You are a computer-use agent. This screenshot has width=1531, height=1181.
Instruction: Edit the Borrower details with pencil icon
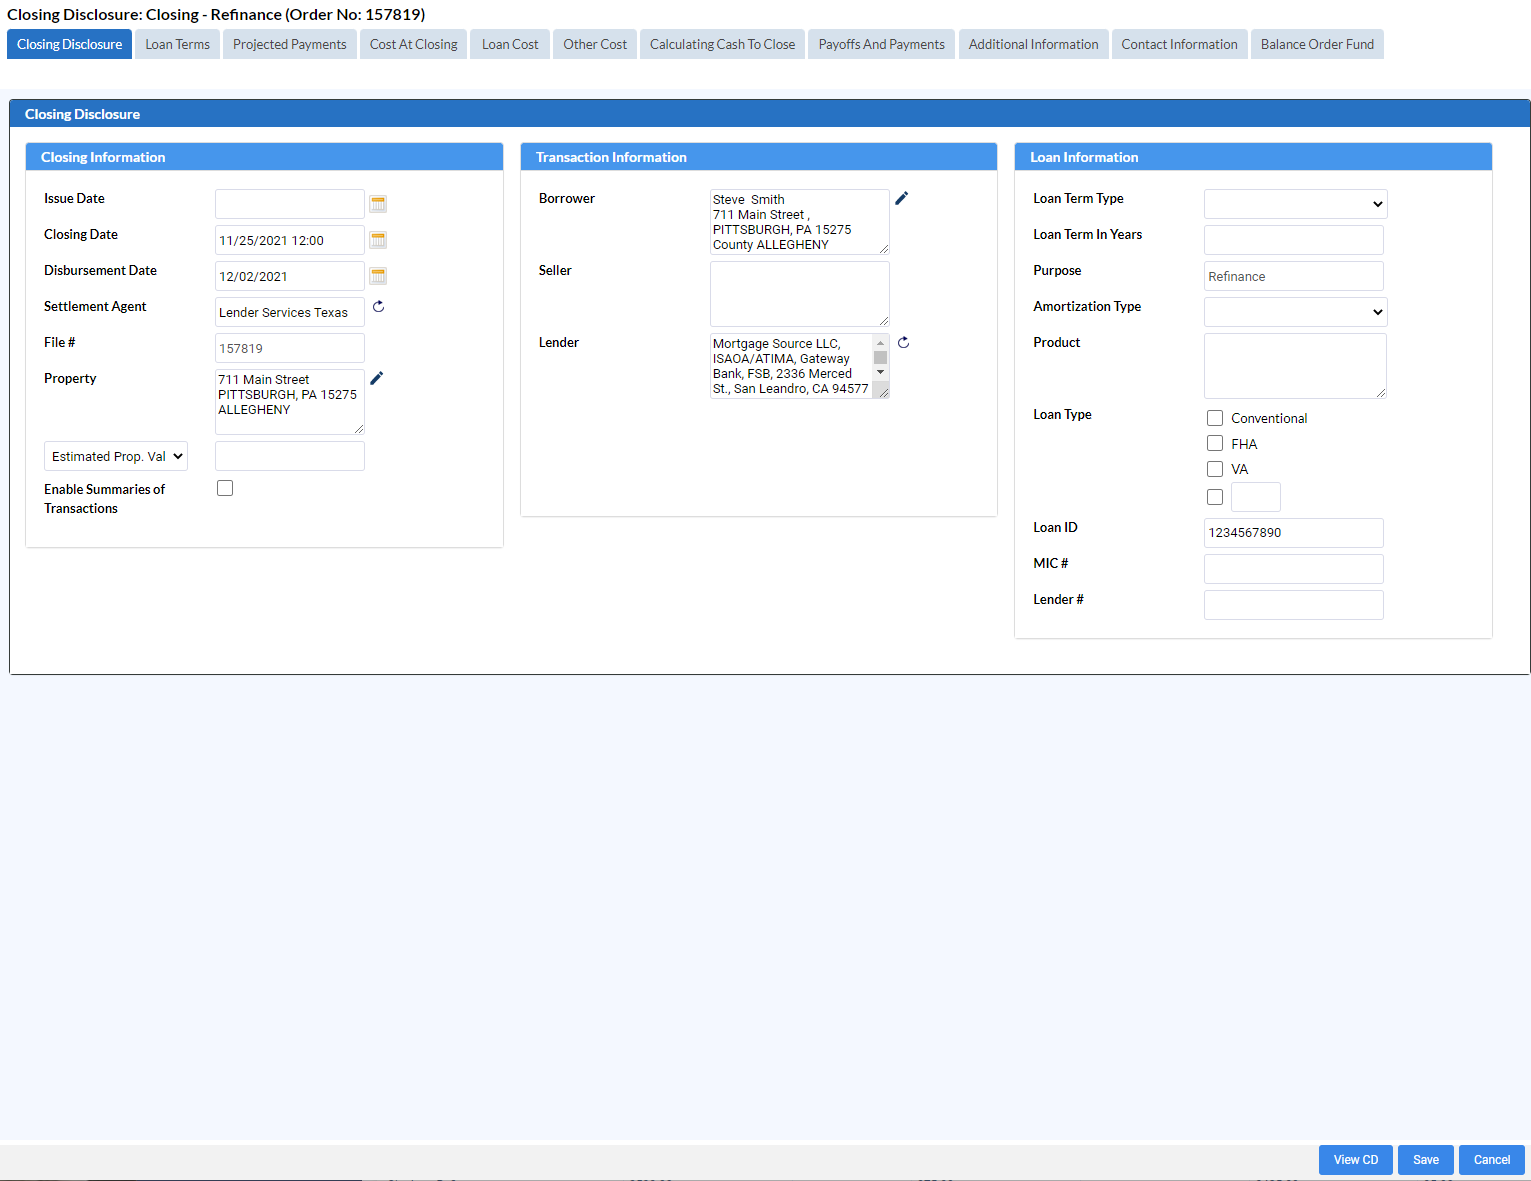pyautogui.click(x=901, y=198)
